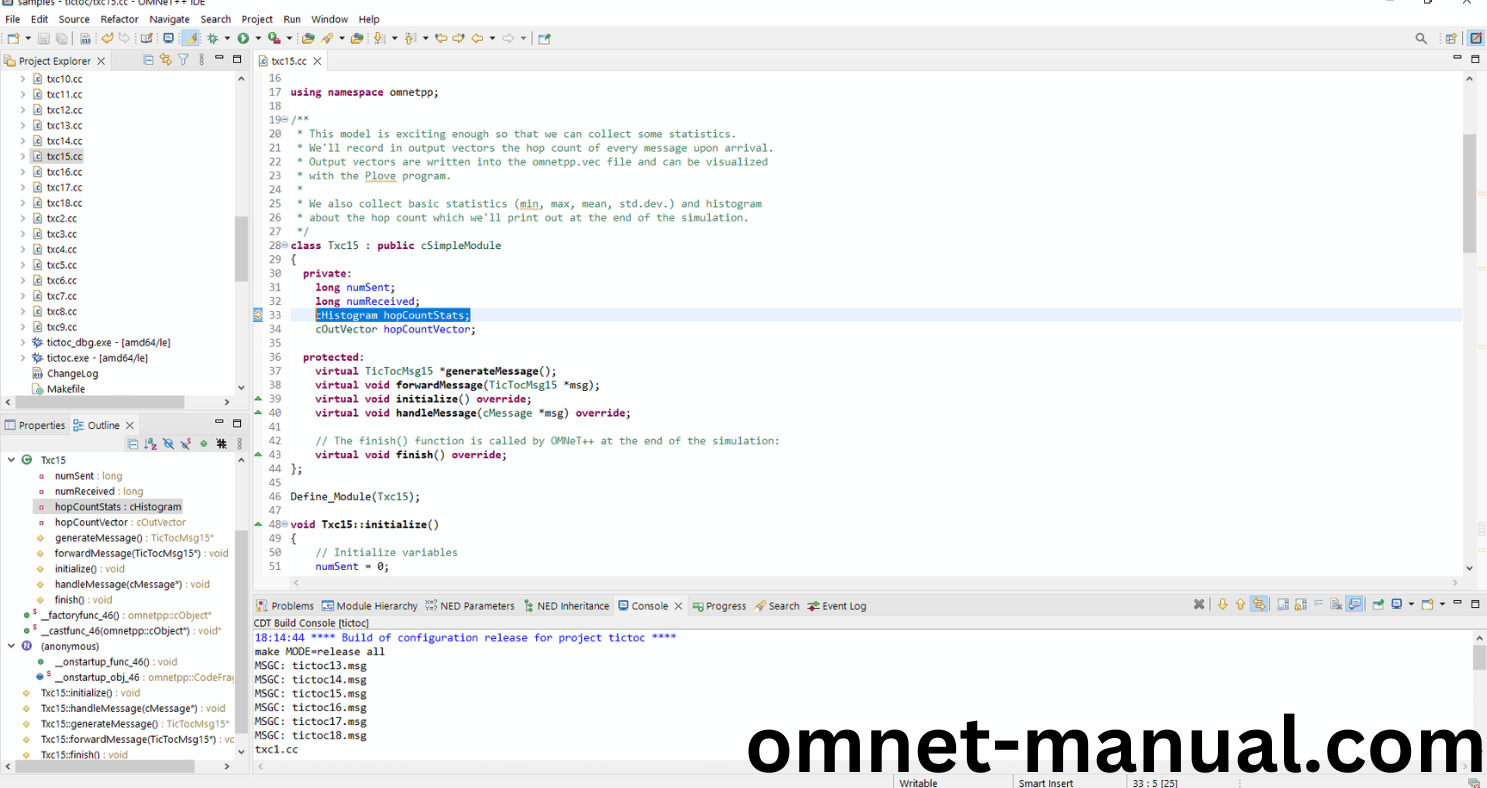The height and width of the screenshot is (788, 1487).
Task: Toggle Link with Editor in Project Explorer
Action: 166,60
